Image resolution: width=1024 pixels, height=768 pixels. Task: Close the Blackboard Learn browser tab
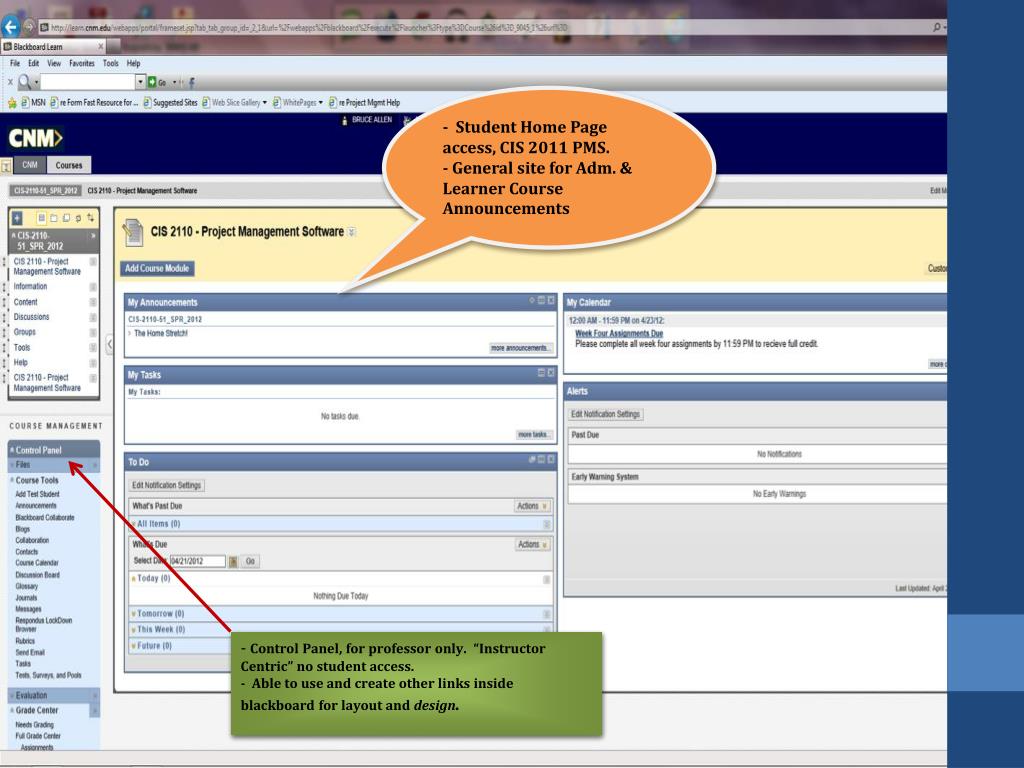[x=101, y=46]
